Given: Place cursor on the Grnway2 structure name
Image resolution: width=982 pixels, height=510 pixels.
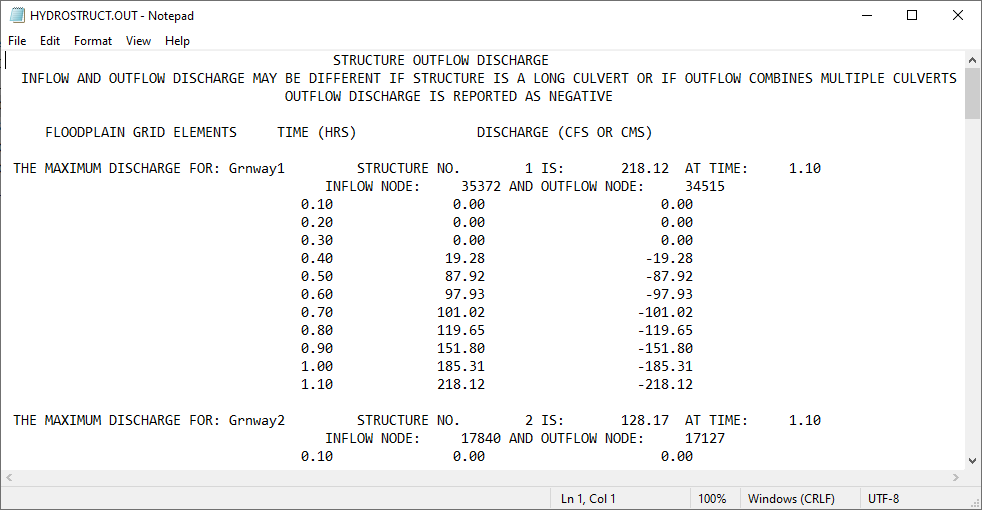Looking at the screenshot, I should pyautogui.click(x=256, y=421).
